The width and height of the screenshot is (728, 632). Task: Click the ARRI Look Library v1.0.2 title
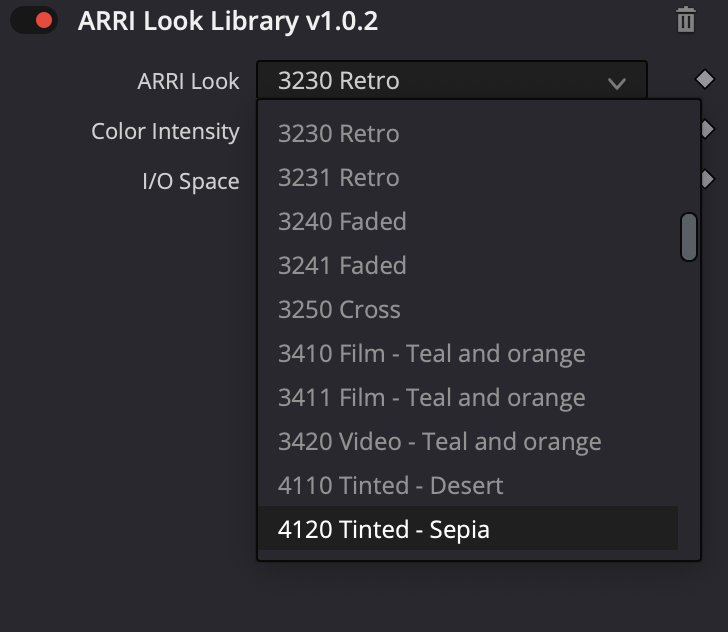click(228, 21)
